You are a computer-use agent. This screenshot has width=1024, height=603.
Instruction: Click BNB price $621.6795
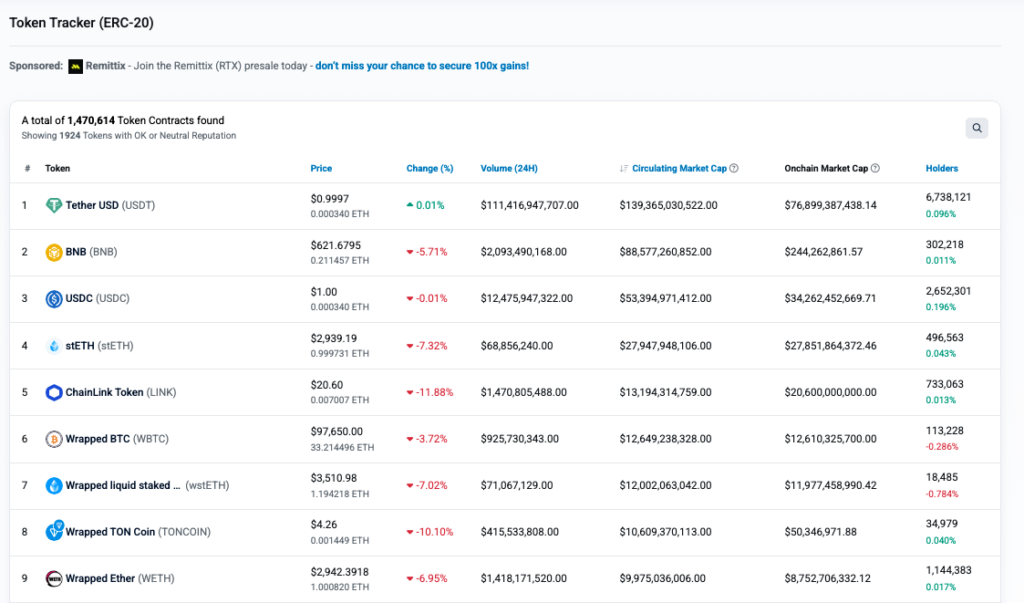pyautogui.click(x=336, y=246)
